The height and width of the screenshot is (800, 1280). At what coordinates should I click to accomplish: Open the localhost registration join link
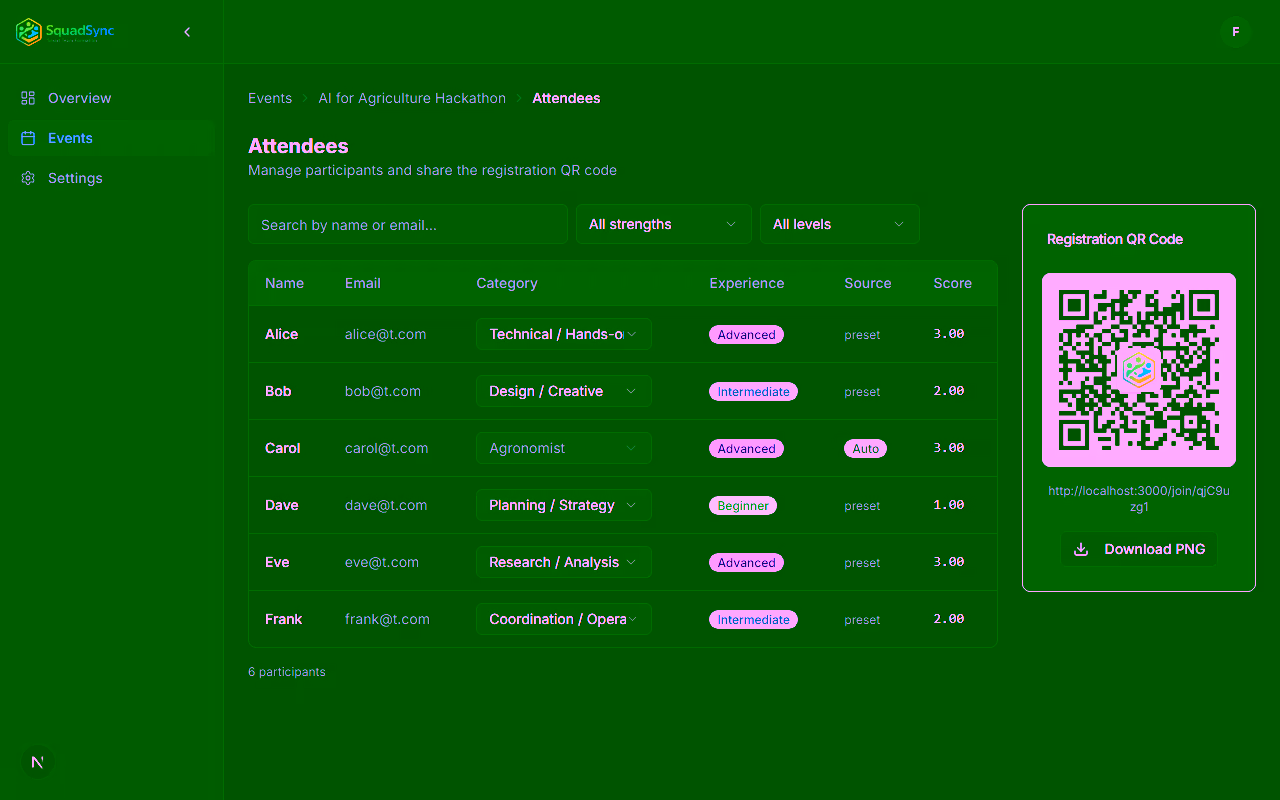1139,499
